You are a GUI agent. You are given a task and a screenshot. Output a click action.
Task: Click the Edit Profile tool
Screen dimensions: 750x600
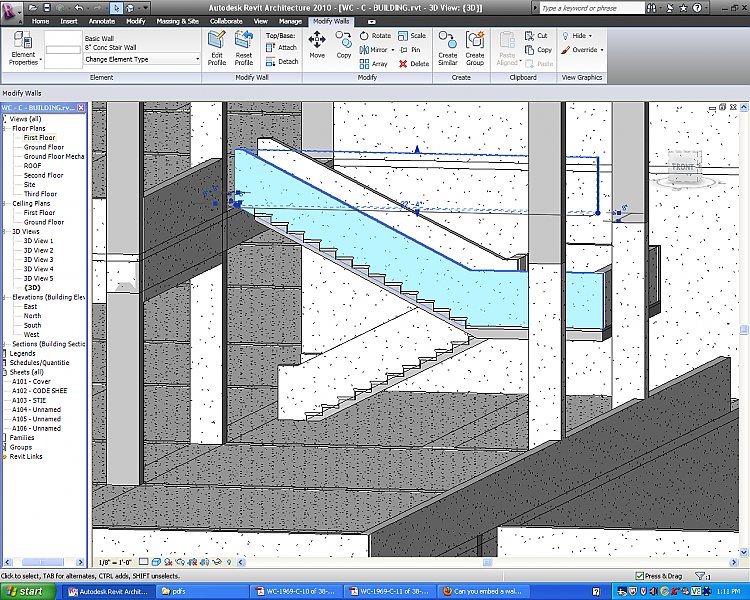pyautogui.click(x=217, y=47)
